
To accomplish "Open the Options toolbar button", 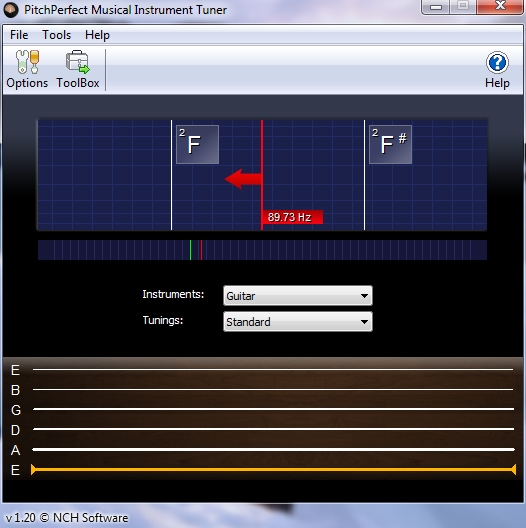I will (27, 69).
